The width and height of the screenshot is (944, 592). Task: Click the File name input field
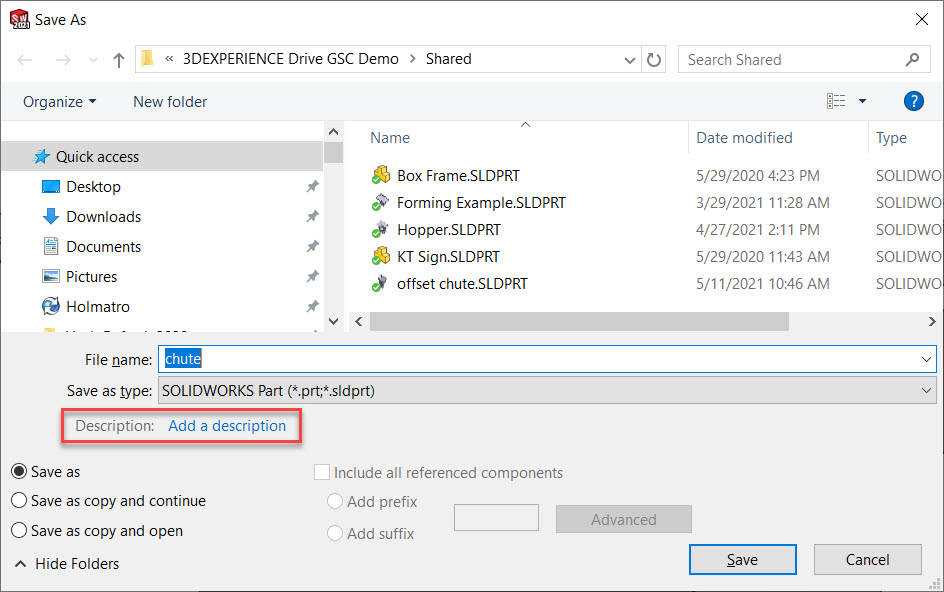(x=547, y=359)
